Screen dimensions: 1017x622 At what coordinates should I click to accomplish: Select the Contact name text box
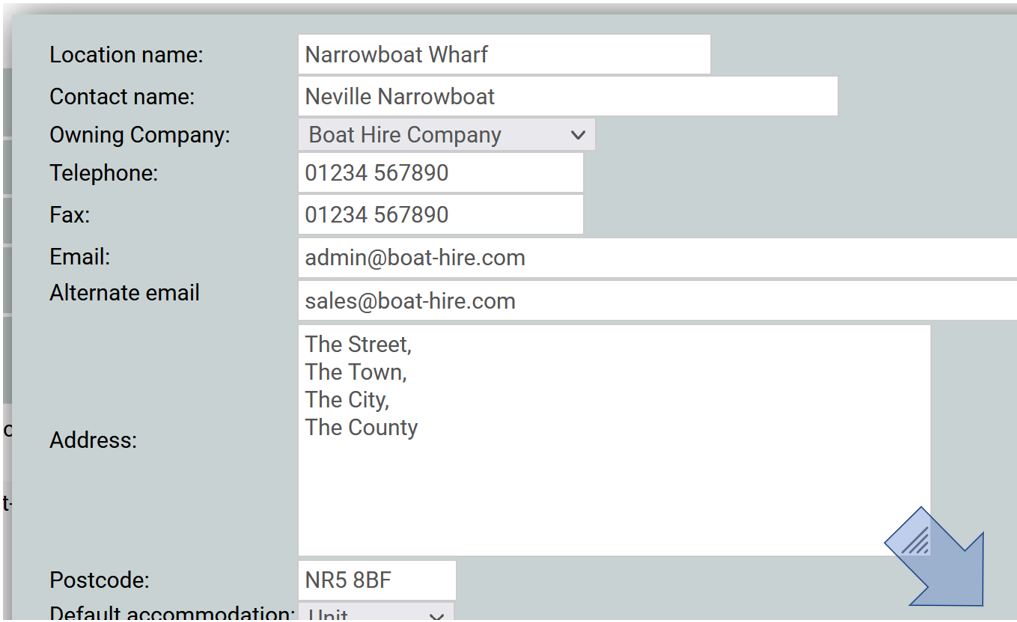point(567,97)
